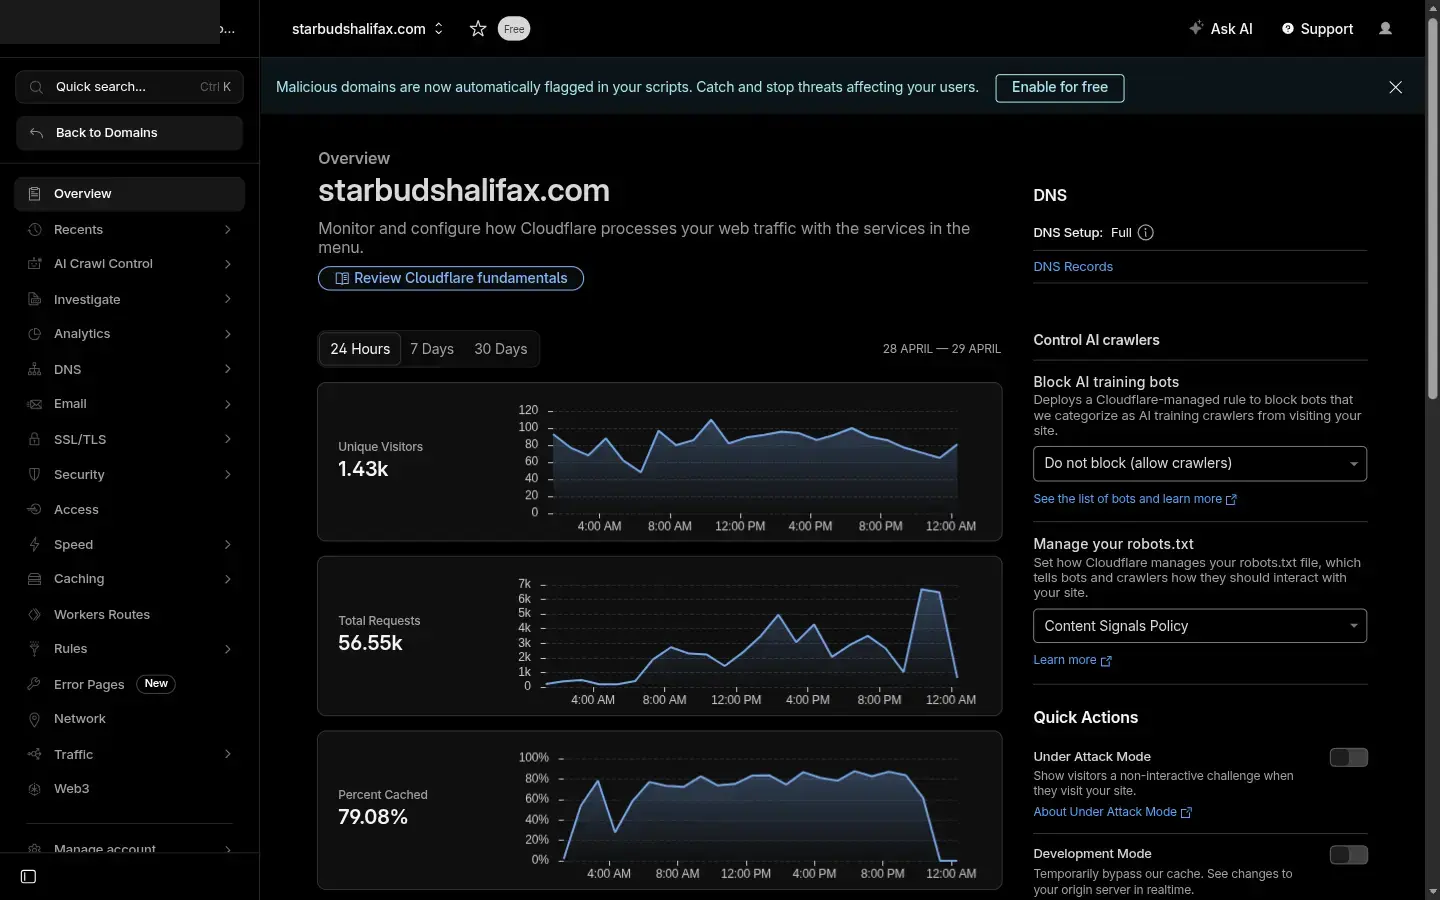Toggle the sidebar collapse control
1440x900 pixels.
(x=27, y=876)
